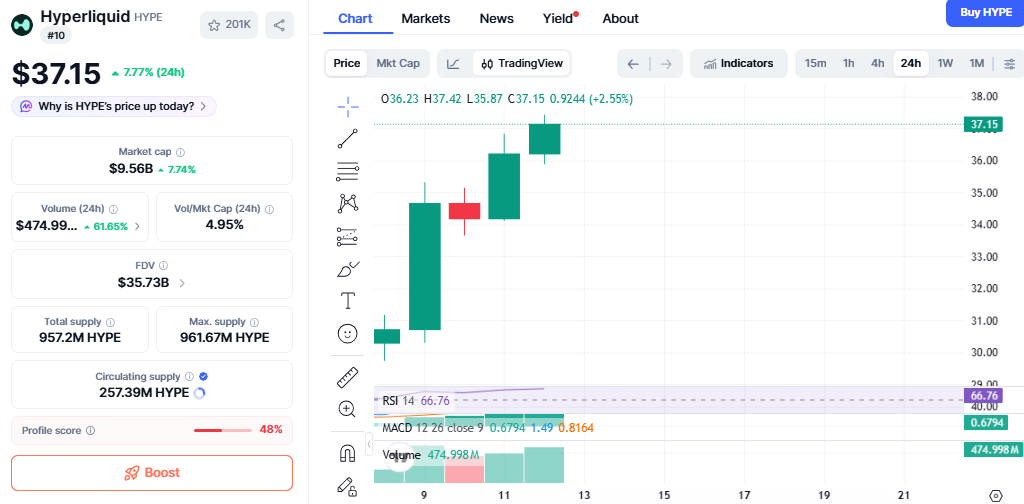Switch chart to Mkt Cap
1024x504 pixels.
tap(397, 63)
